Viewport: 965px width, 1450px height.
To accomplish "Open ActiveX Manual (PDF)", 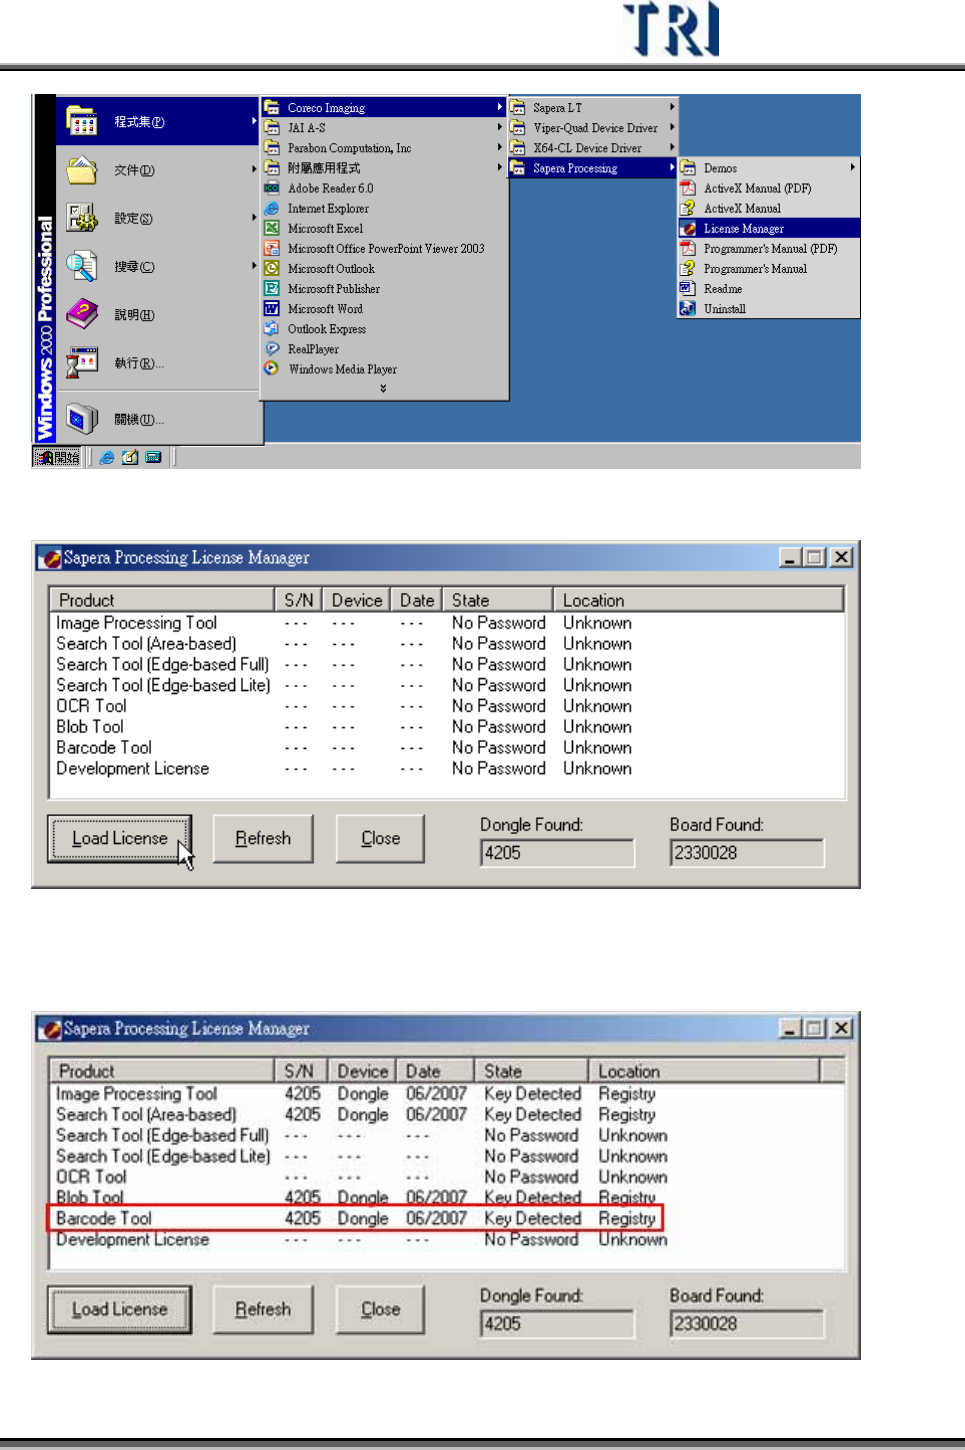I will (768, 188).
